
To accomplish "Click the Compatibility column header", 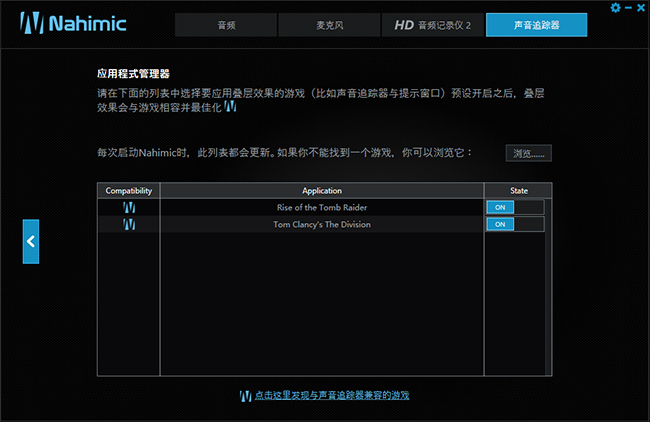I will [x=129, y=191].
